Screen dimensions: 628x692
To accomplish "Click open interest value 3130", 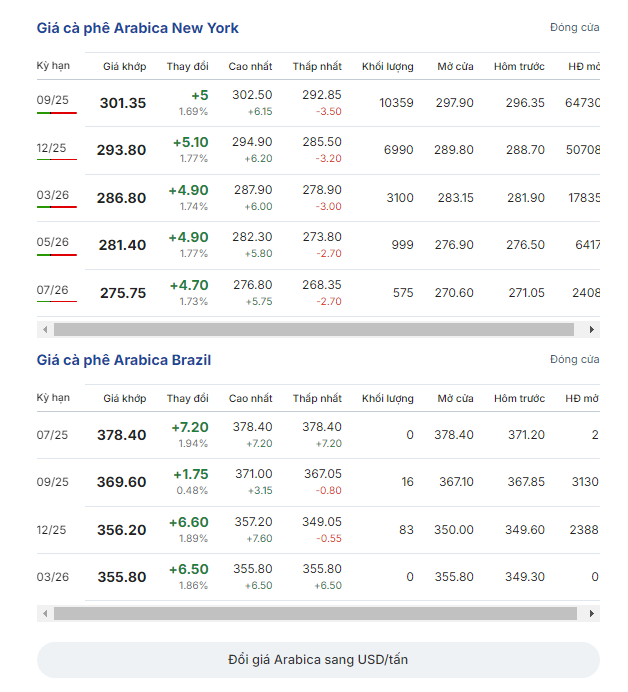I will coord(585,481).
